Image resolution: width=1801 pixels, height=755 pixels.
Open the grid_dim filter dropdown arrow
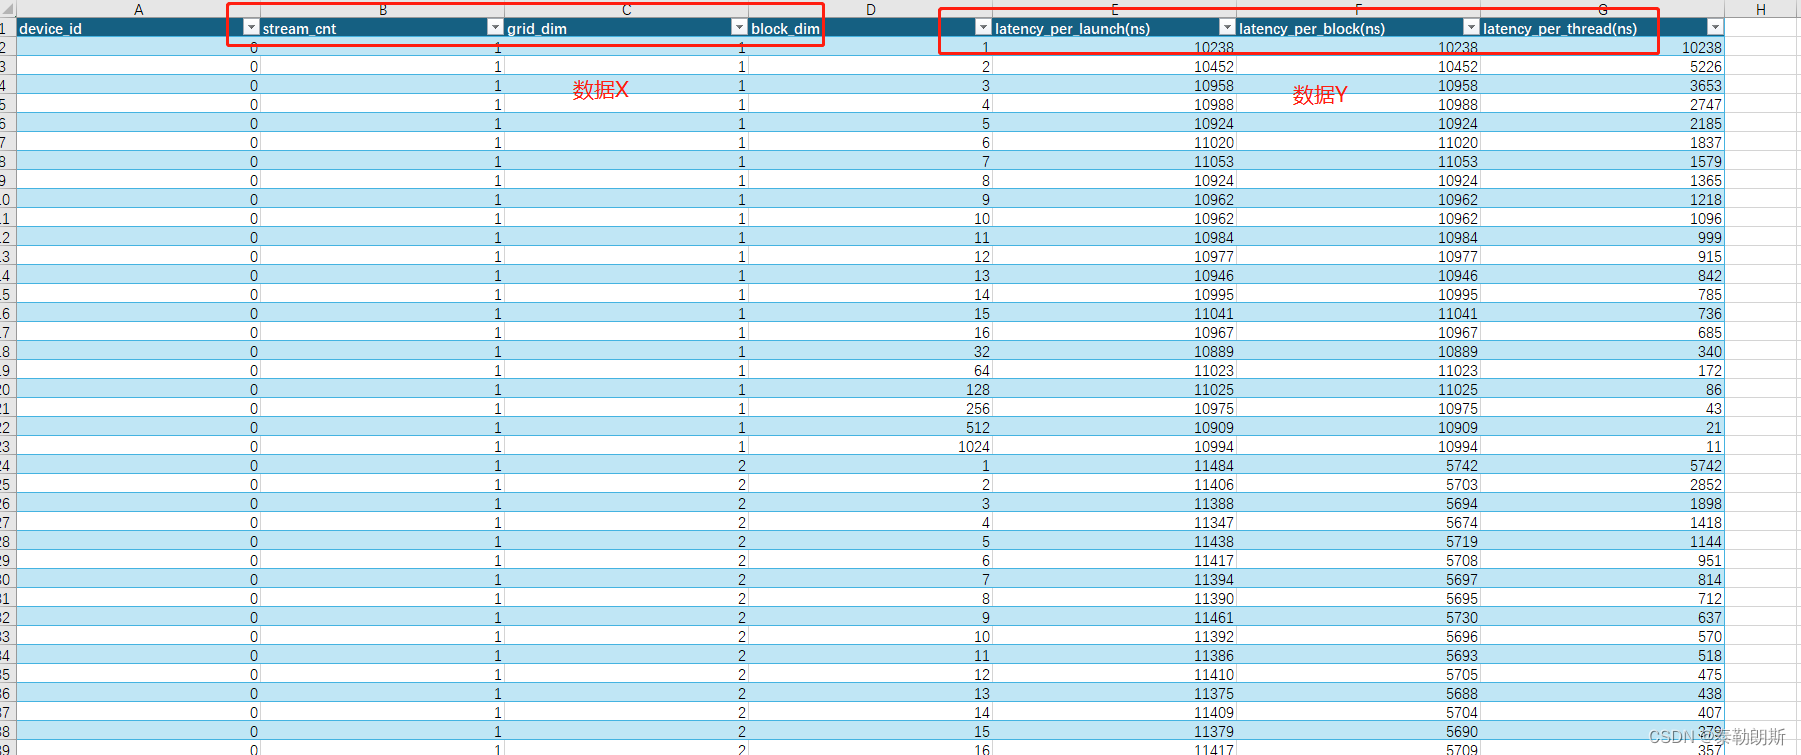click(x=739, y=28)
